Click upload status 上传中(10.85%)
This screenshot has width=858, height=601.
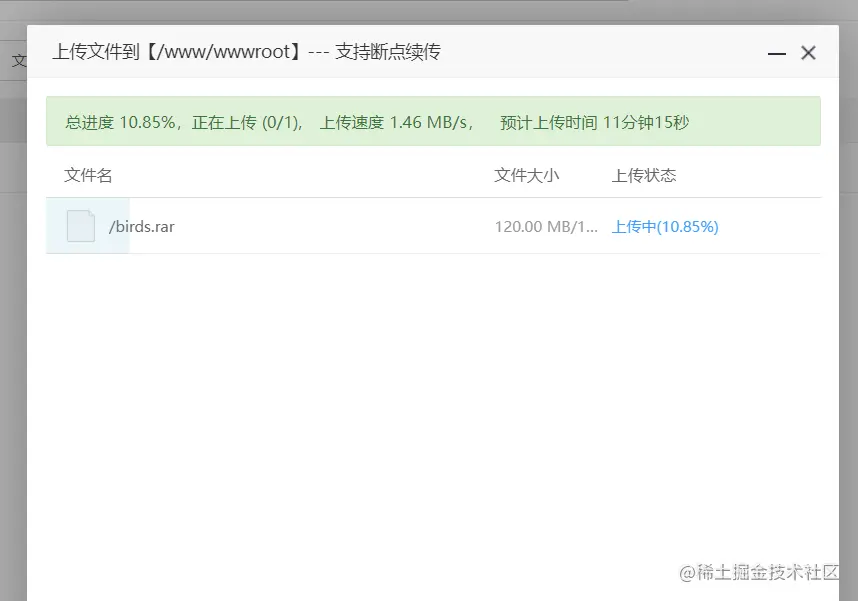point(665,227)
